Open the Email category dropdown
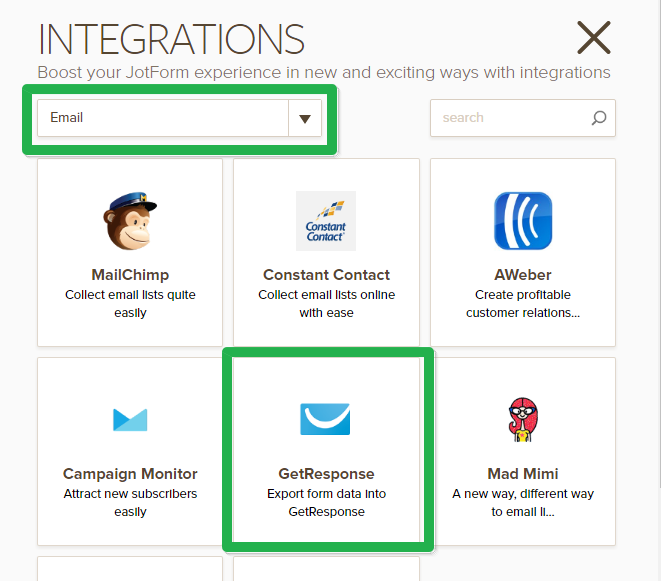The image size is (661, 581). point(163,118)
